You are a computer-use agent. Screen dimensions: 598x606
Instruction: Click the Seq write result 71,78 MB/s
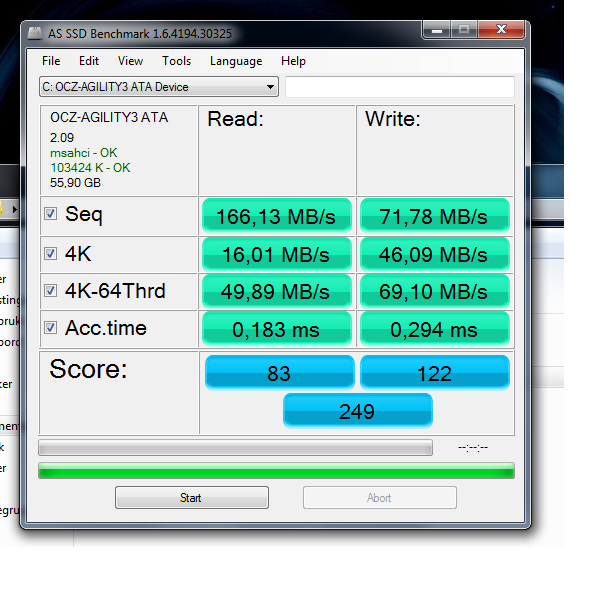(434, 216)
